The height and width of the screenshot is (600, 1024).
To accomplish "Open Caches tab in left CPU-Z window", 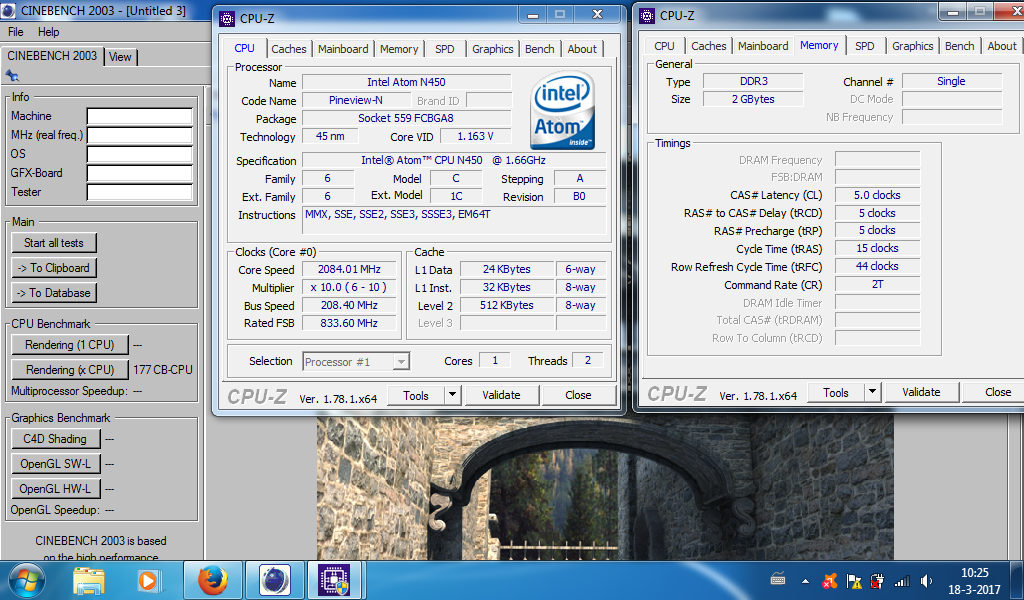I will 289,49.
